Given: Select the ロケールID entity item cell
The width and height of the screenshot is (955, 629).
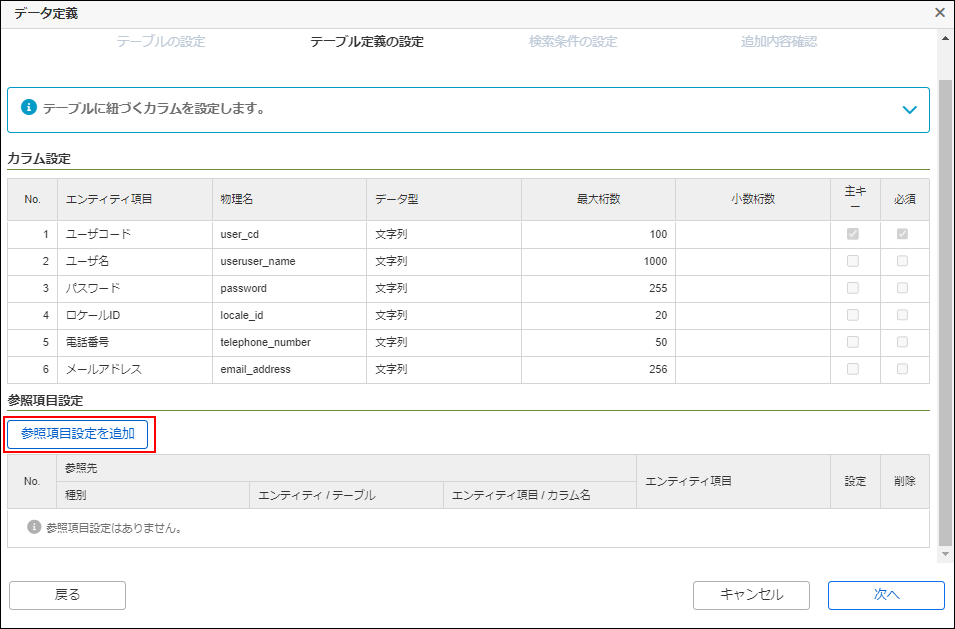Looking at the screenshot, I should tap(135, 315).
